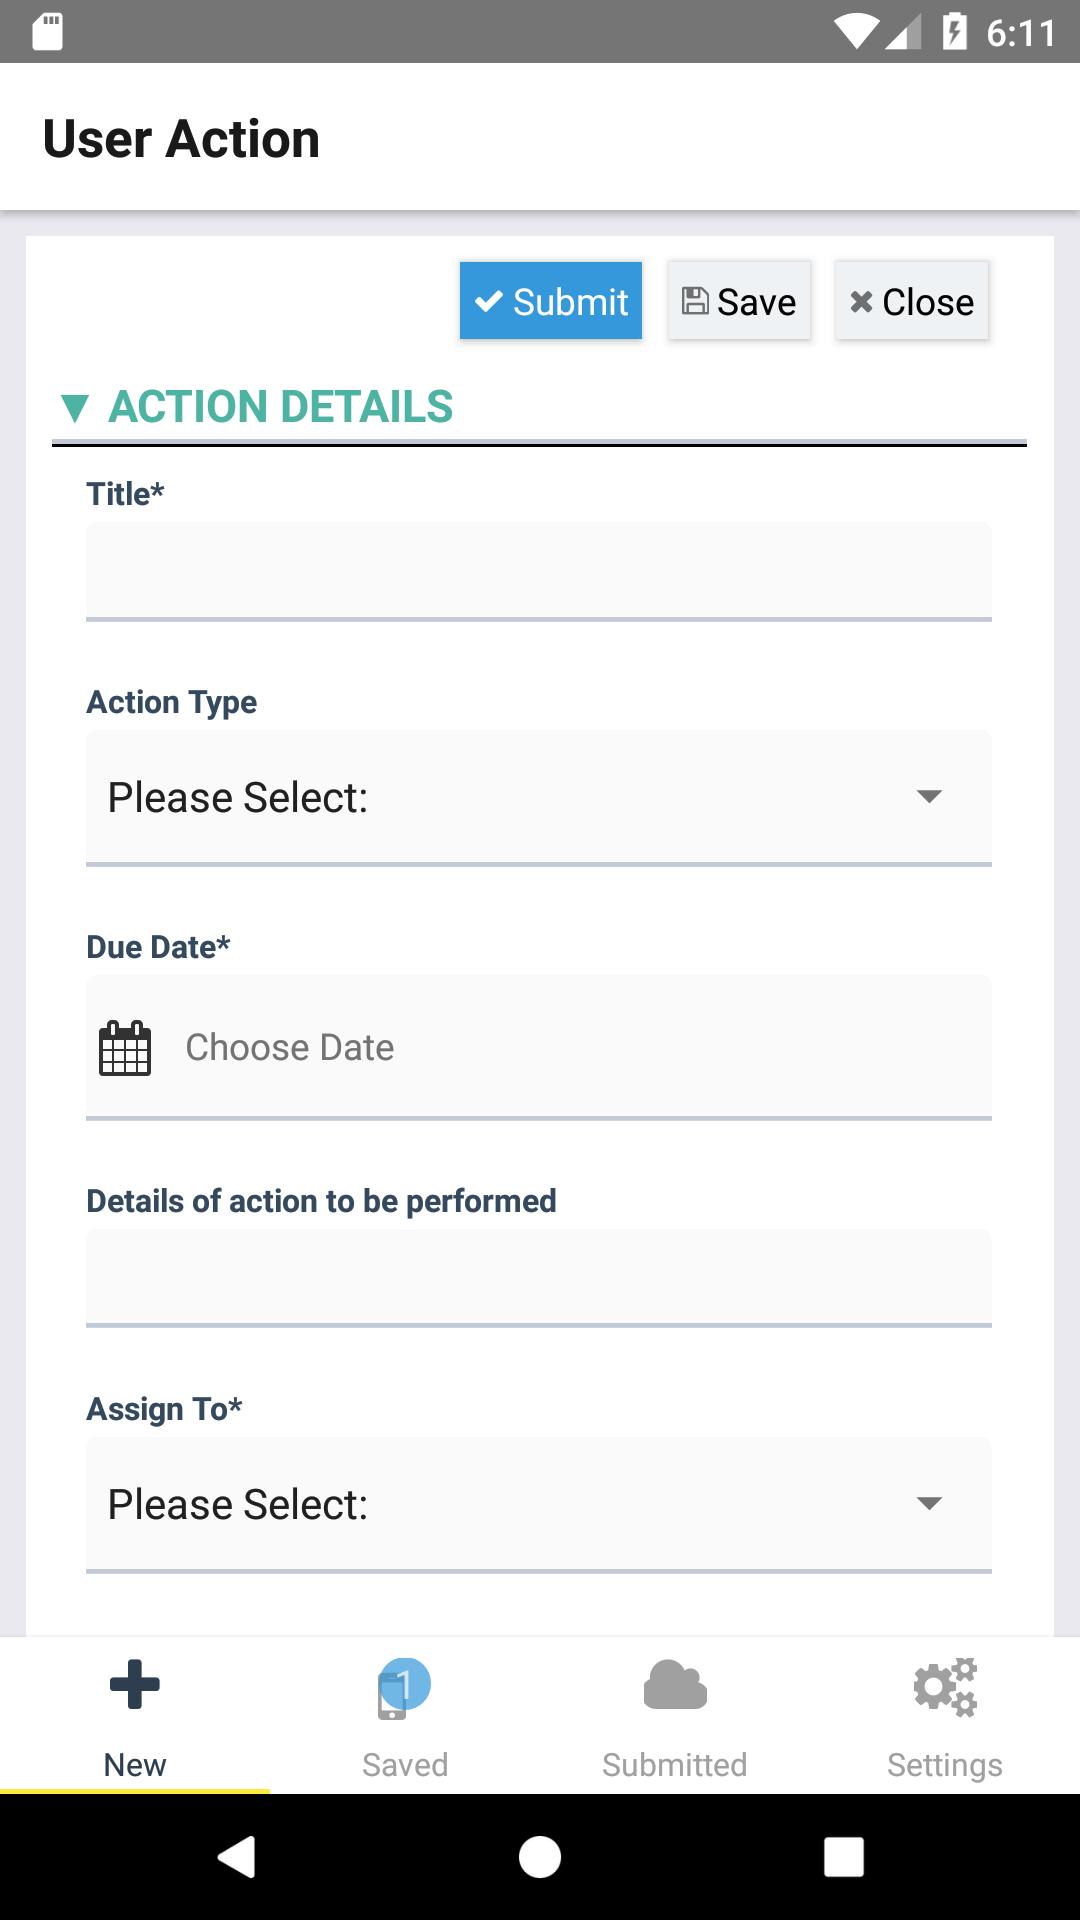Screen dimensions: 1080x1920
Task: Tap the plus icon for New
Action: pos(135,1685)
